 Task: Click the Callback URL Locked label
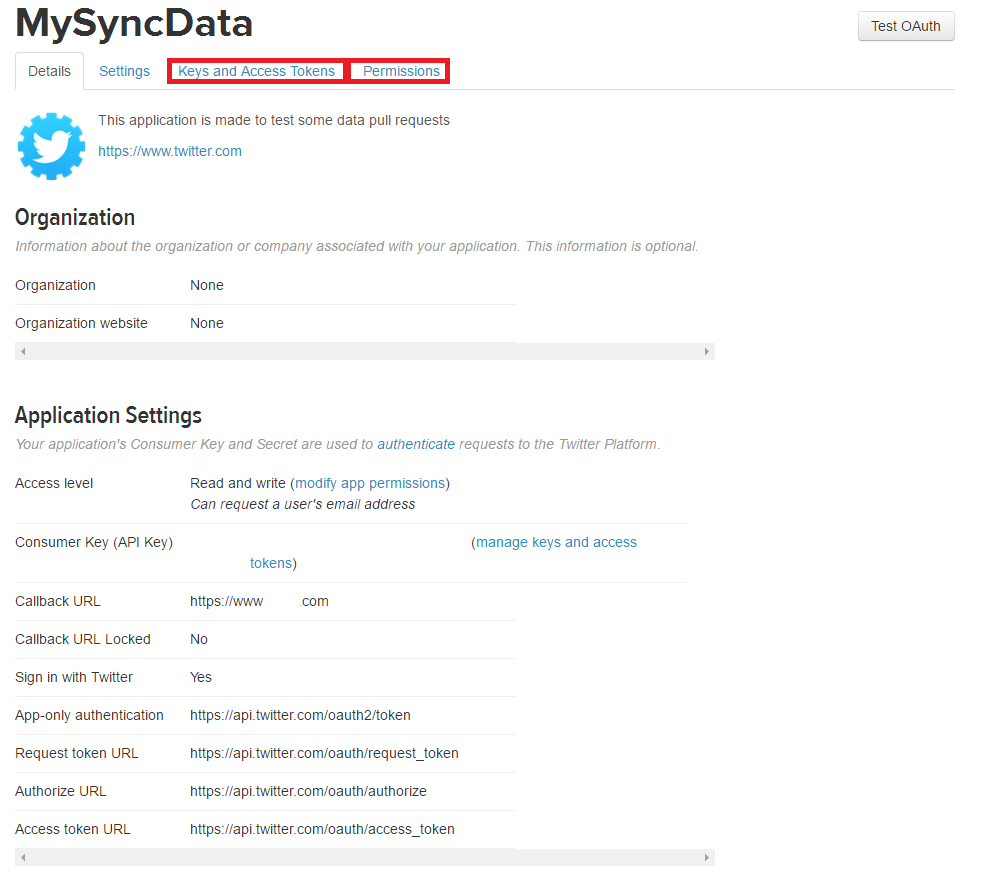83,639
